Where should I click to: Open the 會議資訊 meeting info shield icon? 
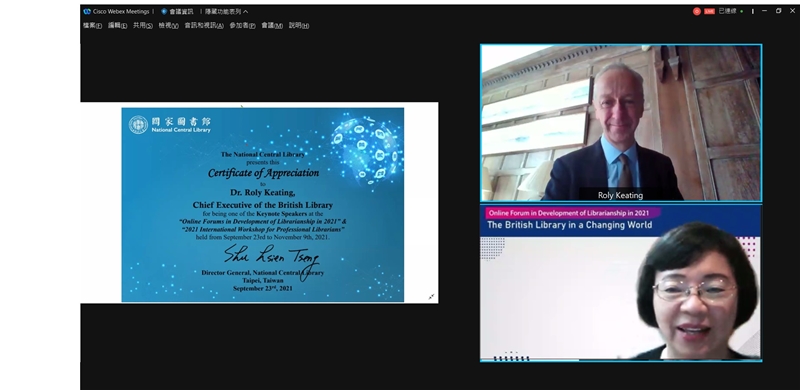click(x=164, y=11)
